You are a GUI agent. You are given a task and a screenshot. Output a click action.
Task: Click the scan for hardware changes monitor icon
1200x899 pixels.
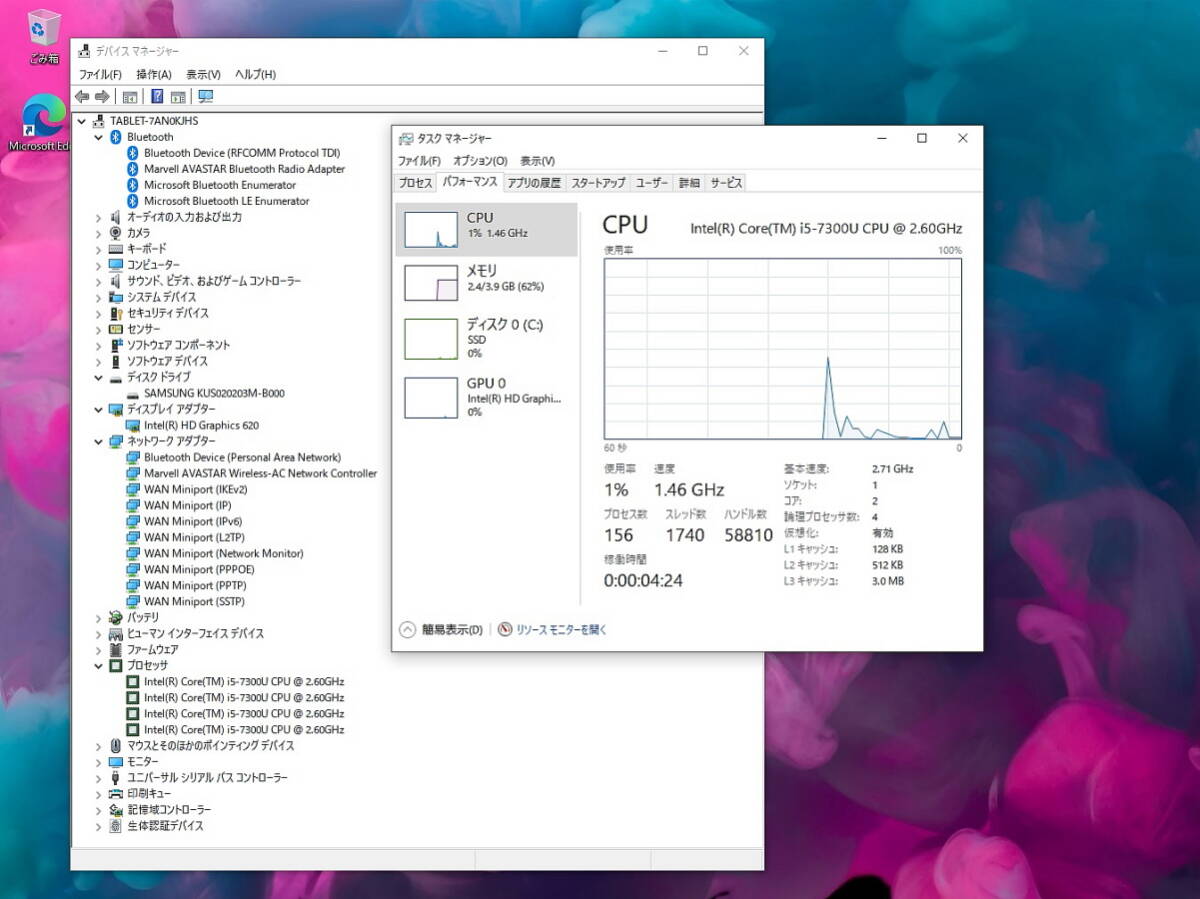coord(205,97)
